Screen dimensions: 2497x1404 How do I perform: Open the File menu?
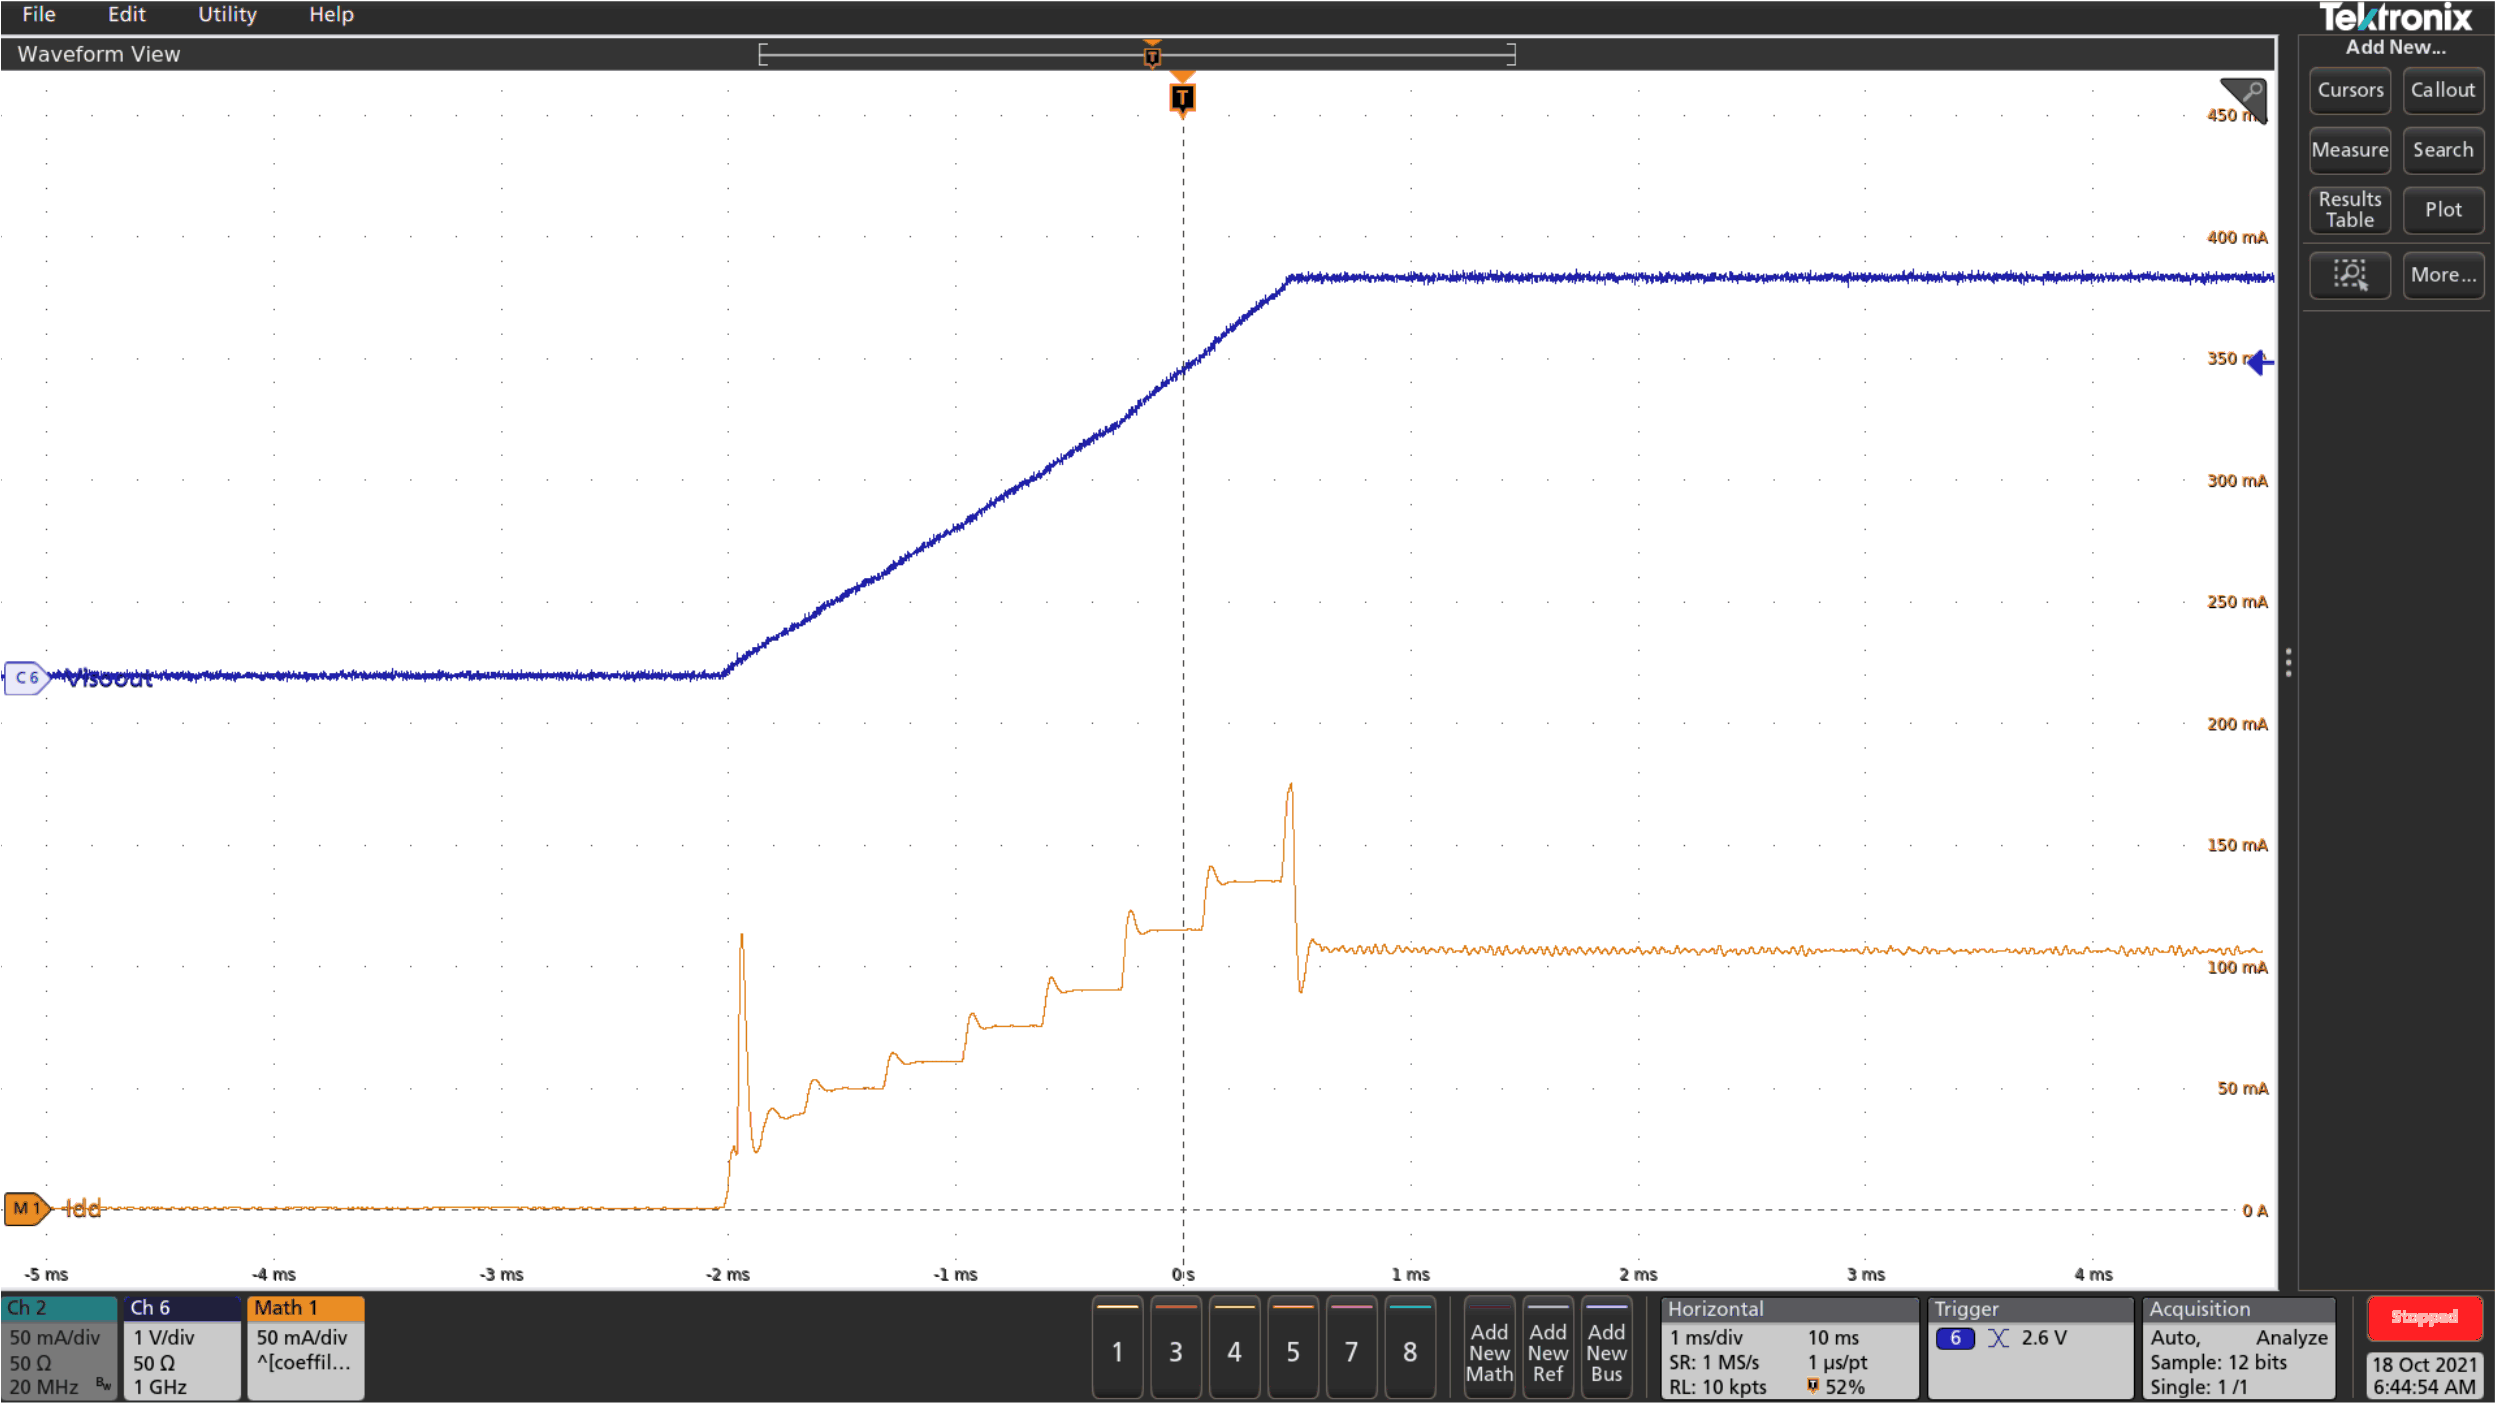coord(38,15)
